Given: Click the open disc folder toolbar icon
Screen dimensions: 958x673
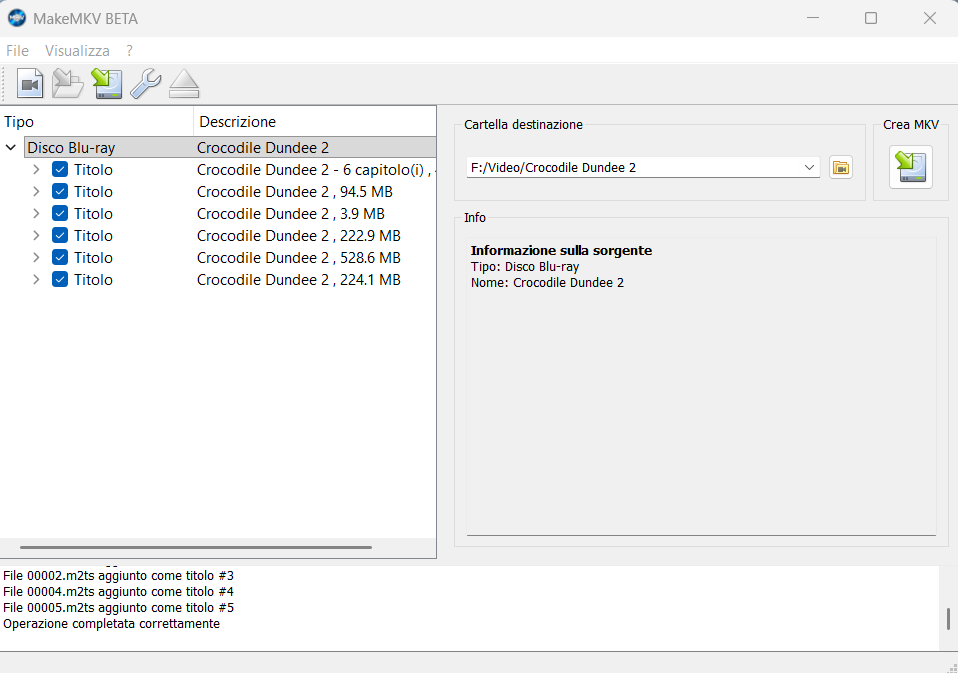Looking at the screenshot, I should pyautogui.click(x=68, y=84).
